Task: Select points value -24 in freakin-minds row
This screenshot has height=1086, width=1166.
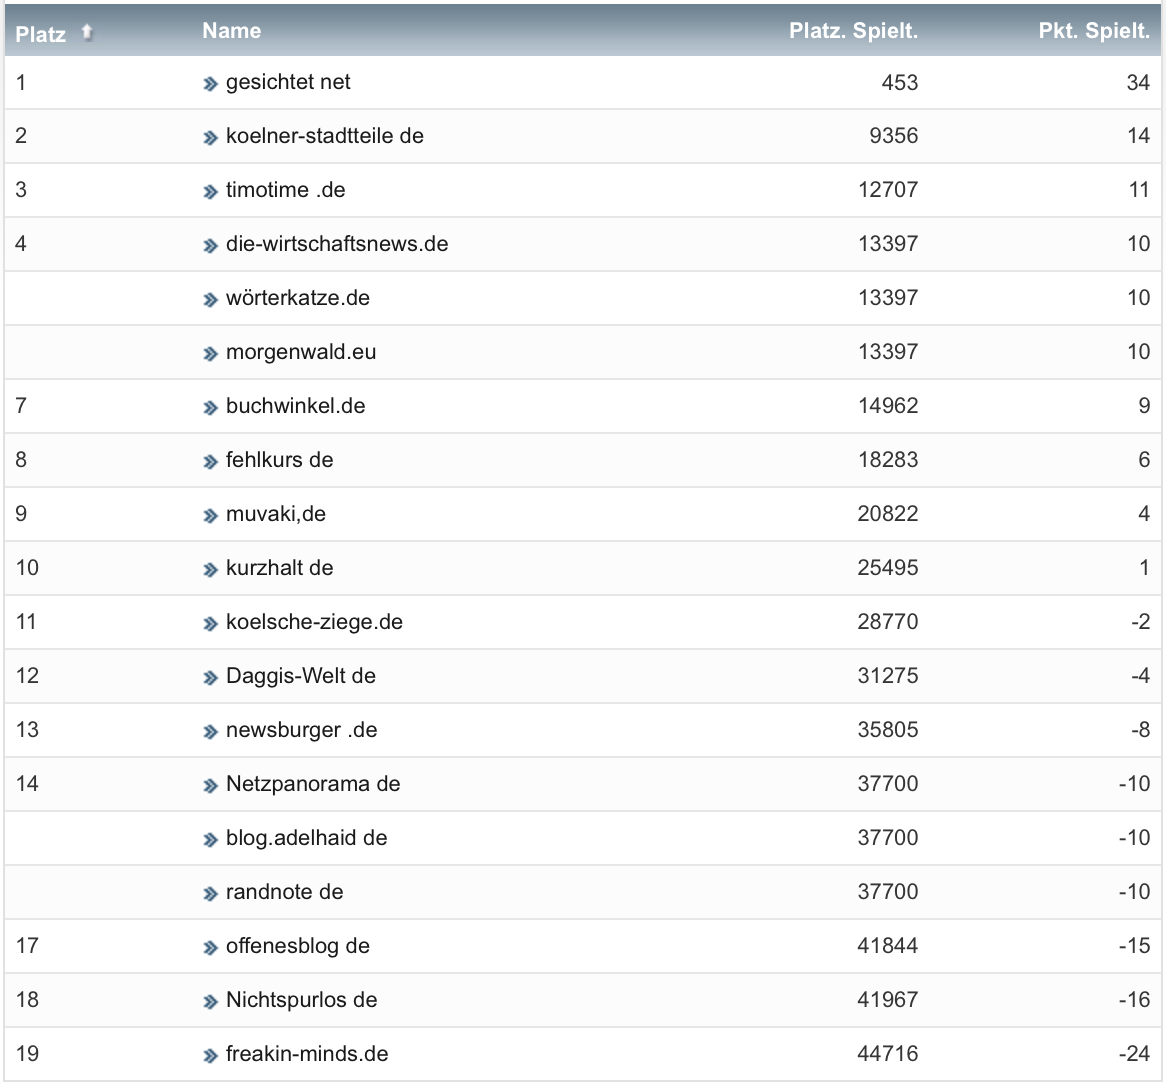Action: (1135, 1054)
